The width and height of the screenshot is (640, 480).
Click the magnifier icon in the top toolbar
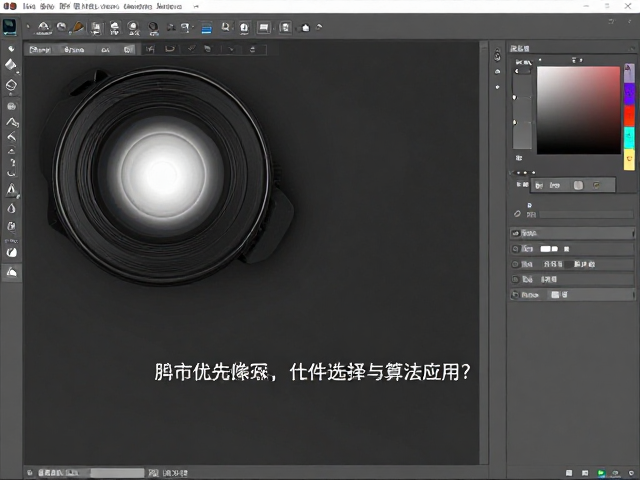tap(225, 27)
